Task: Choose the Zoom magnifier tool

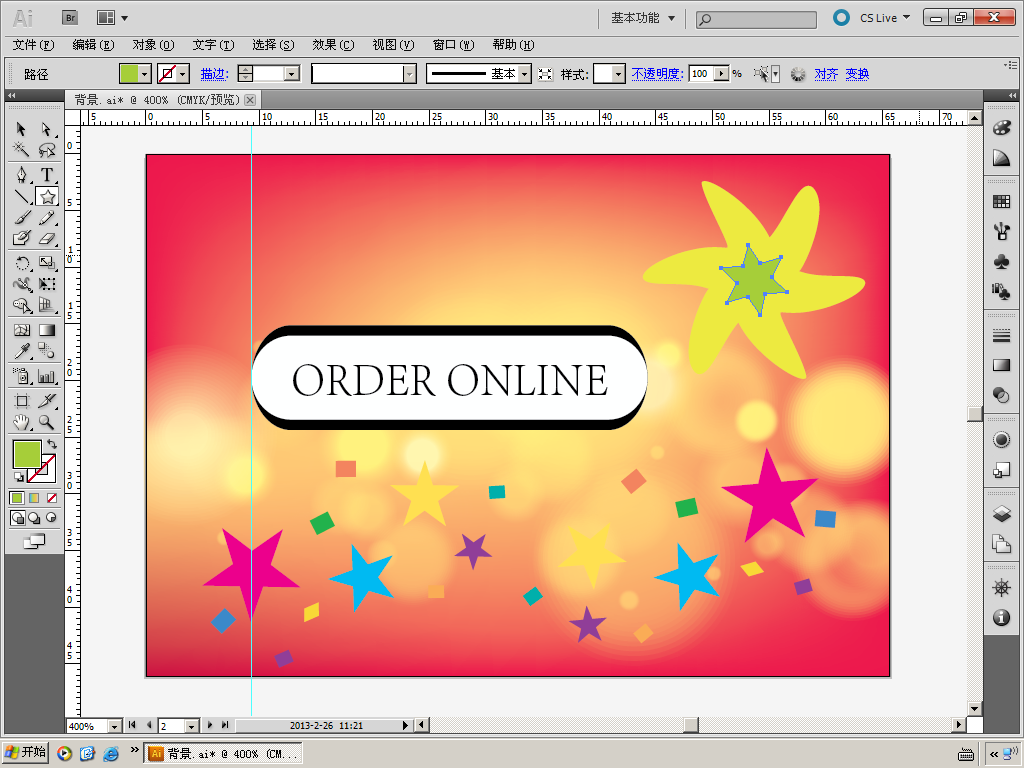Action: pos(46,422)
